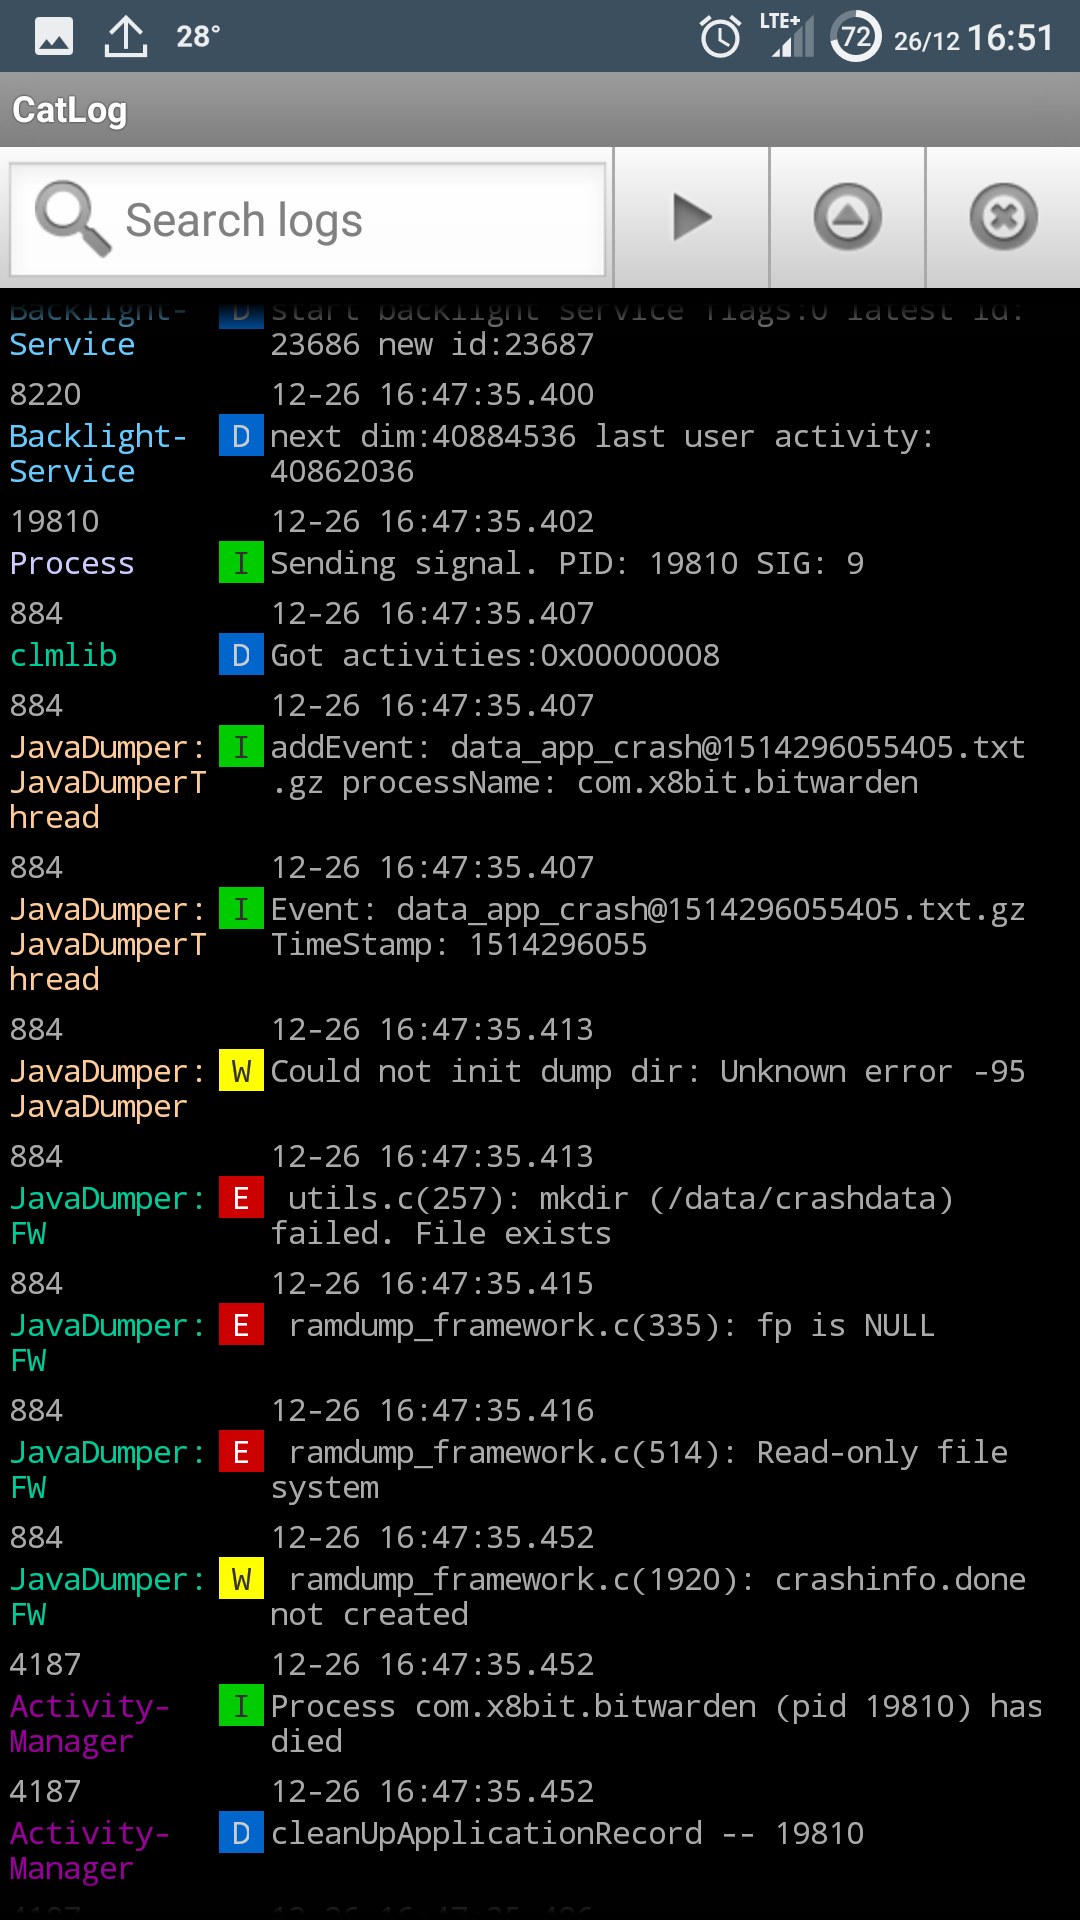Tap the 'fp is NULL' error line

tap(610, 1324)
